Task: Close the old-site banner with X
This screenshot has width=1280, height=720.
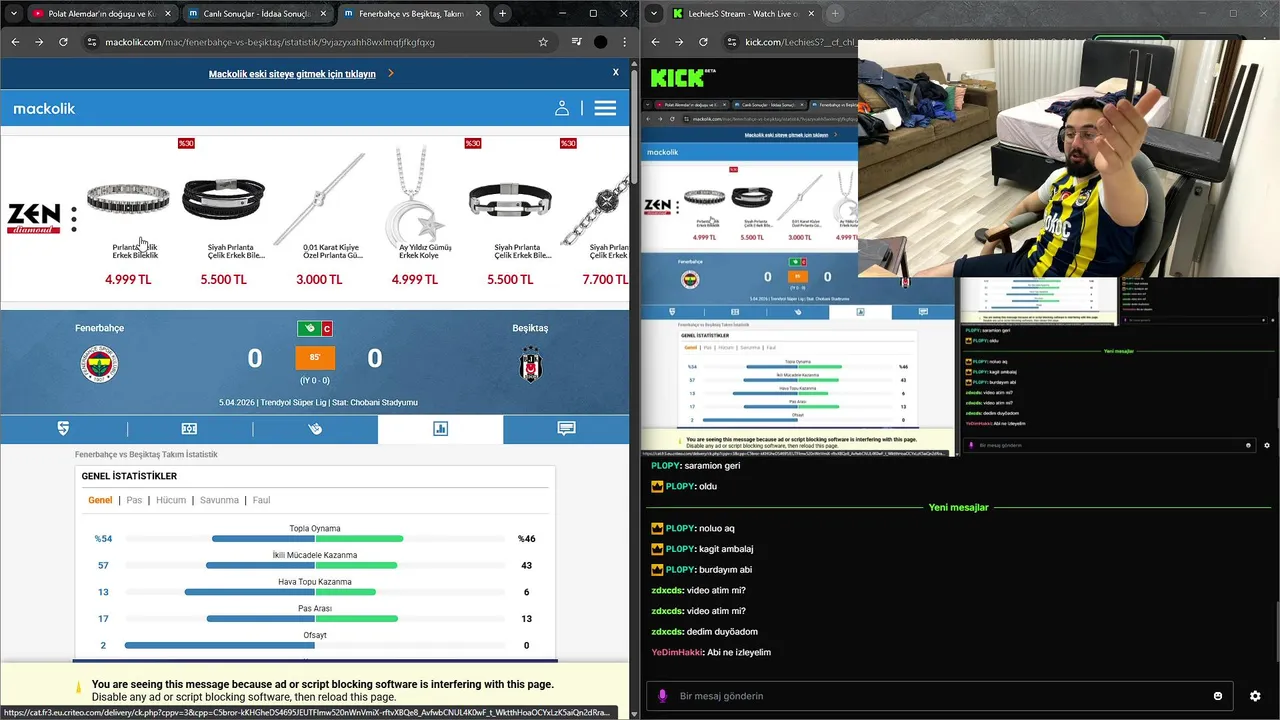Action: coord(616,72)
